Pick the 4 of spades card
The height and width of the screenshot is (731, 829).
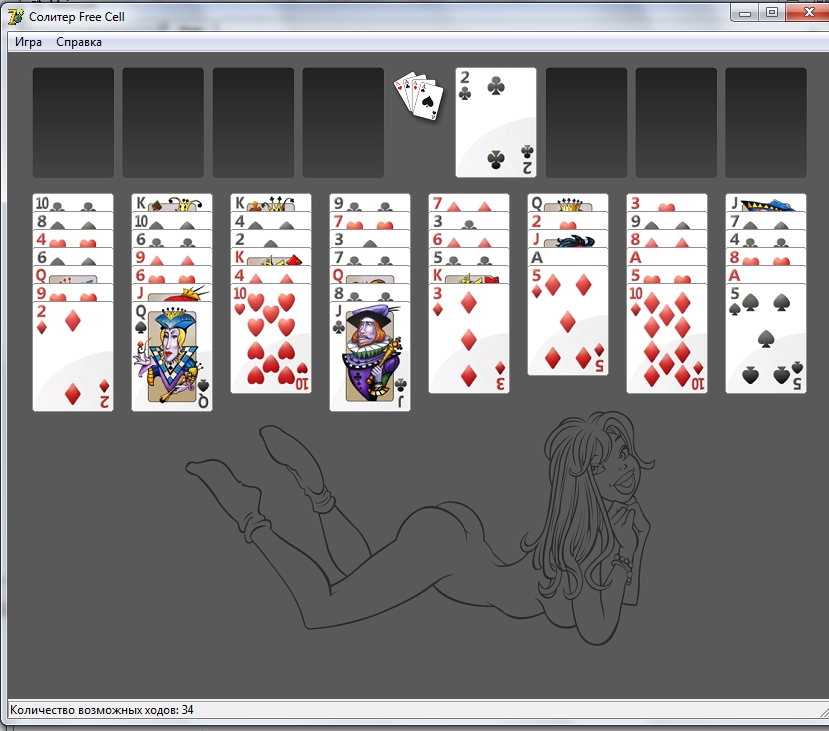coord(271,221)
